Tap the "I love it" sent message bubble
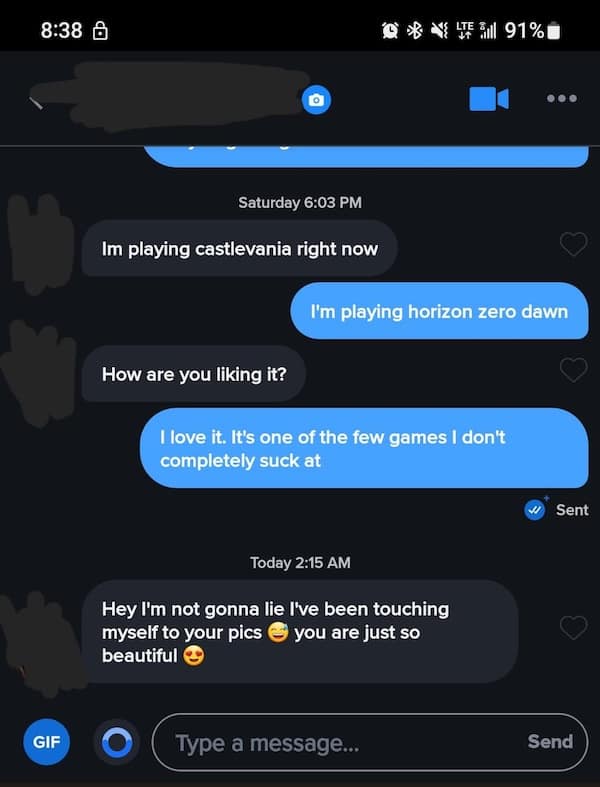This screenshot has width=600, height=787. [364, 448]
